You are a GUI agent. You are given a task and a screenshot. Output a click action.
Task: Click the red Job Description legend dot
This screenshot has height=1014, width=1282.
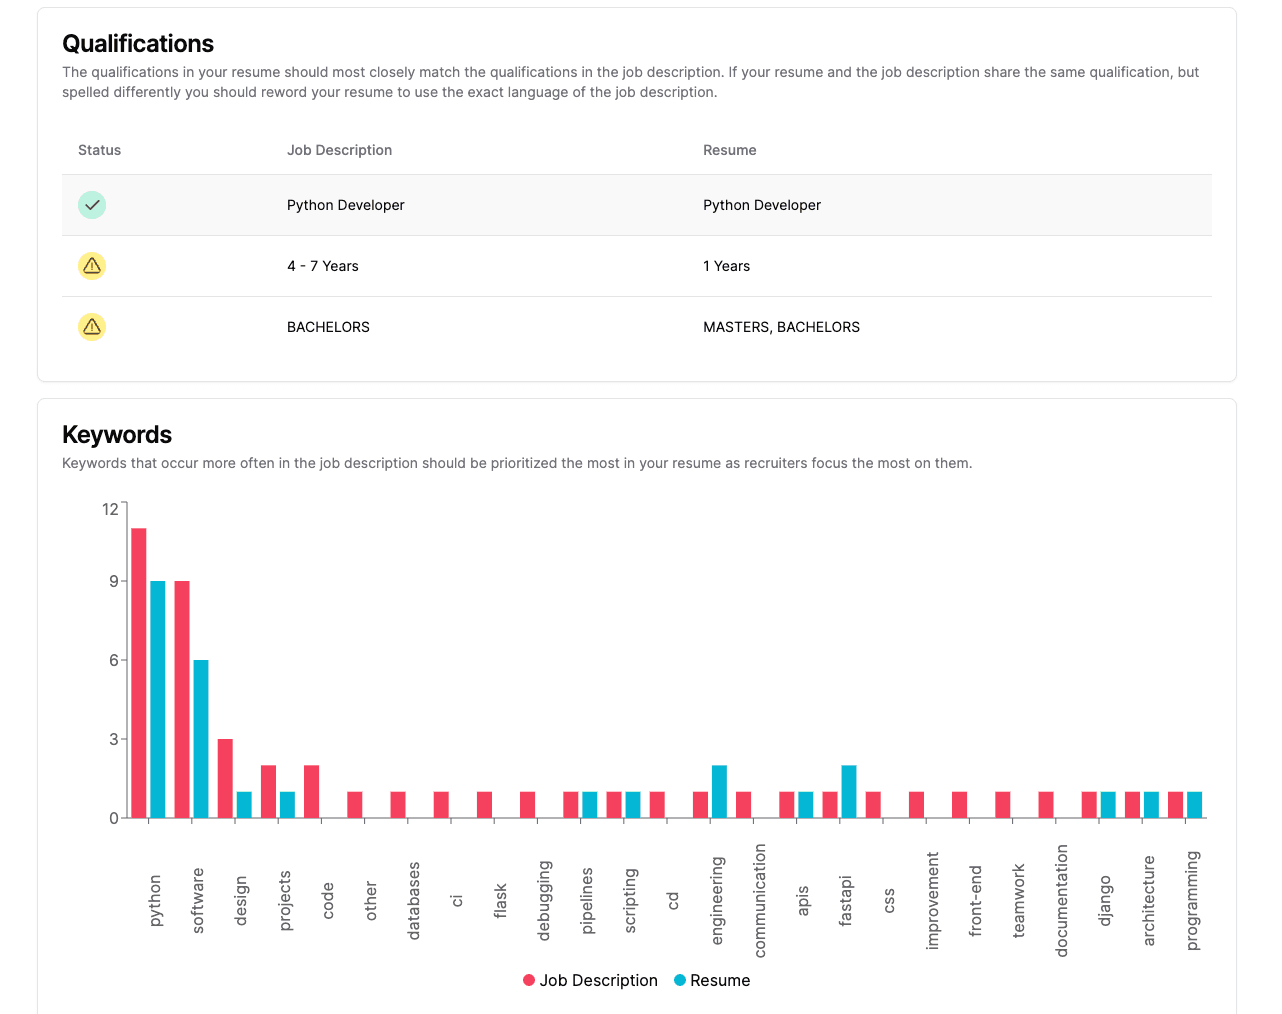click(529, 980)
